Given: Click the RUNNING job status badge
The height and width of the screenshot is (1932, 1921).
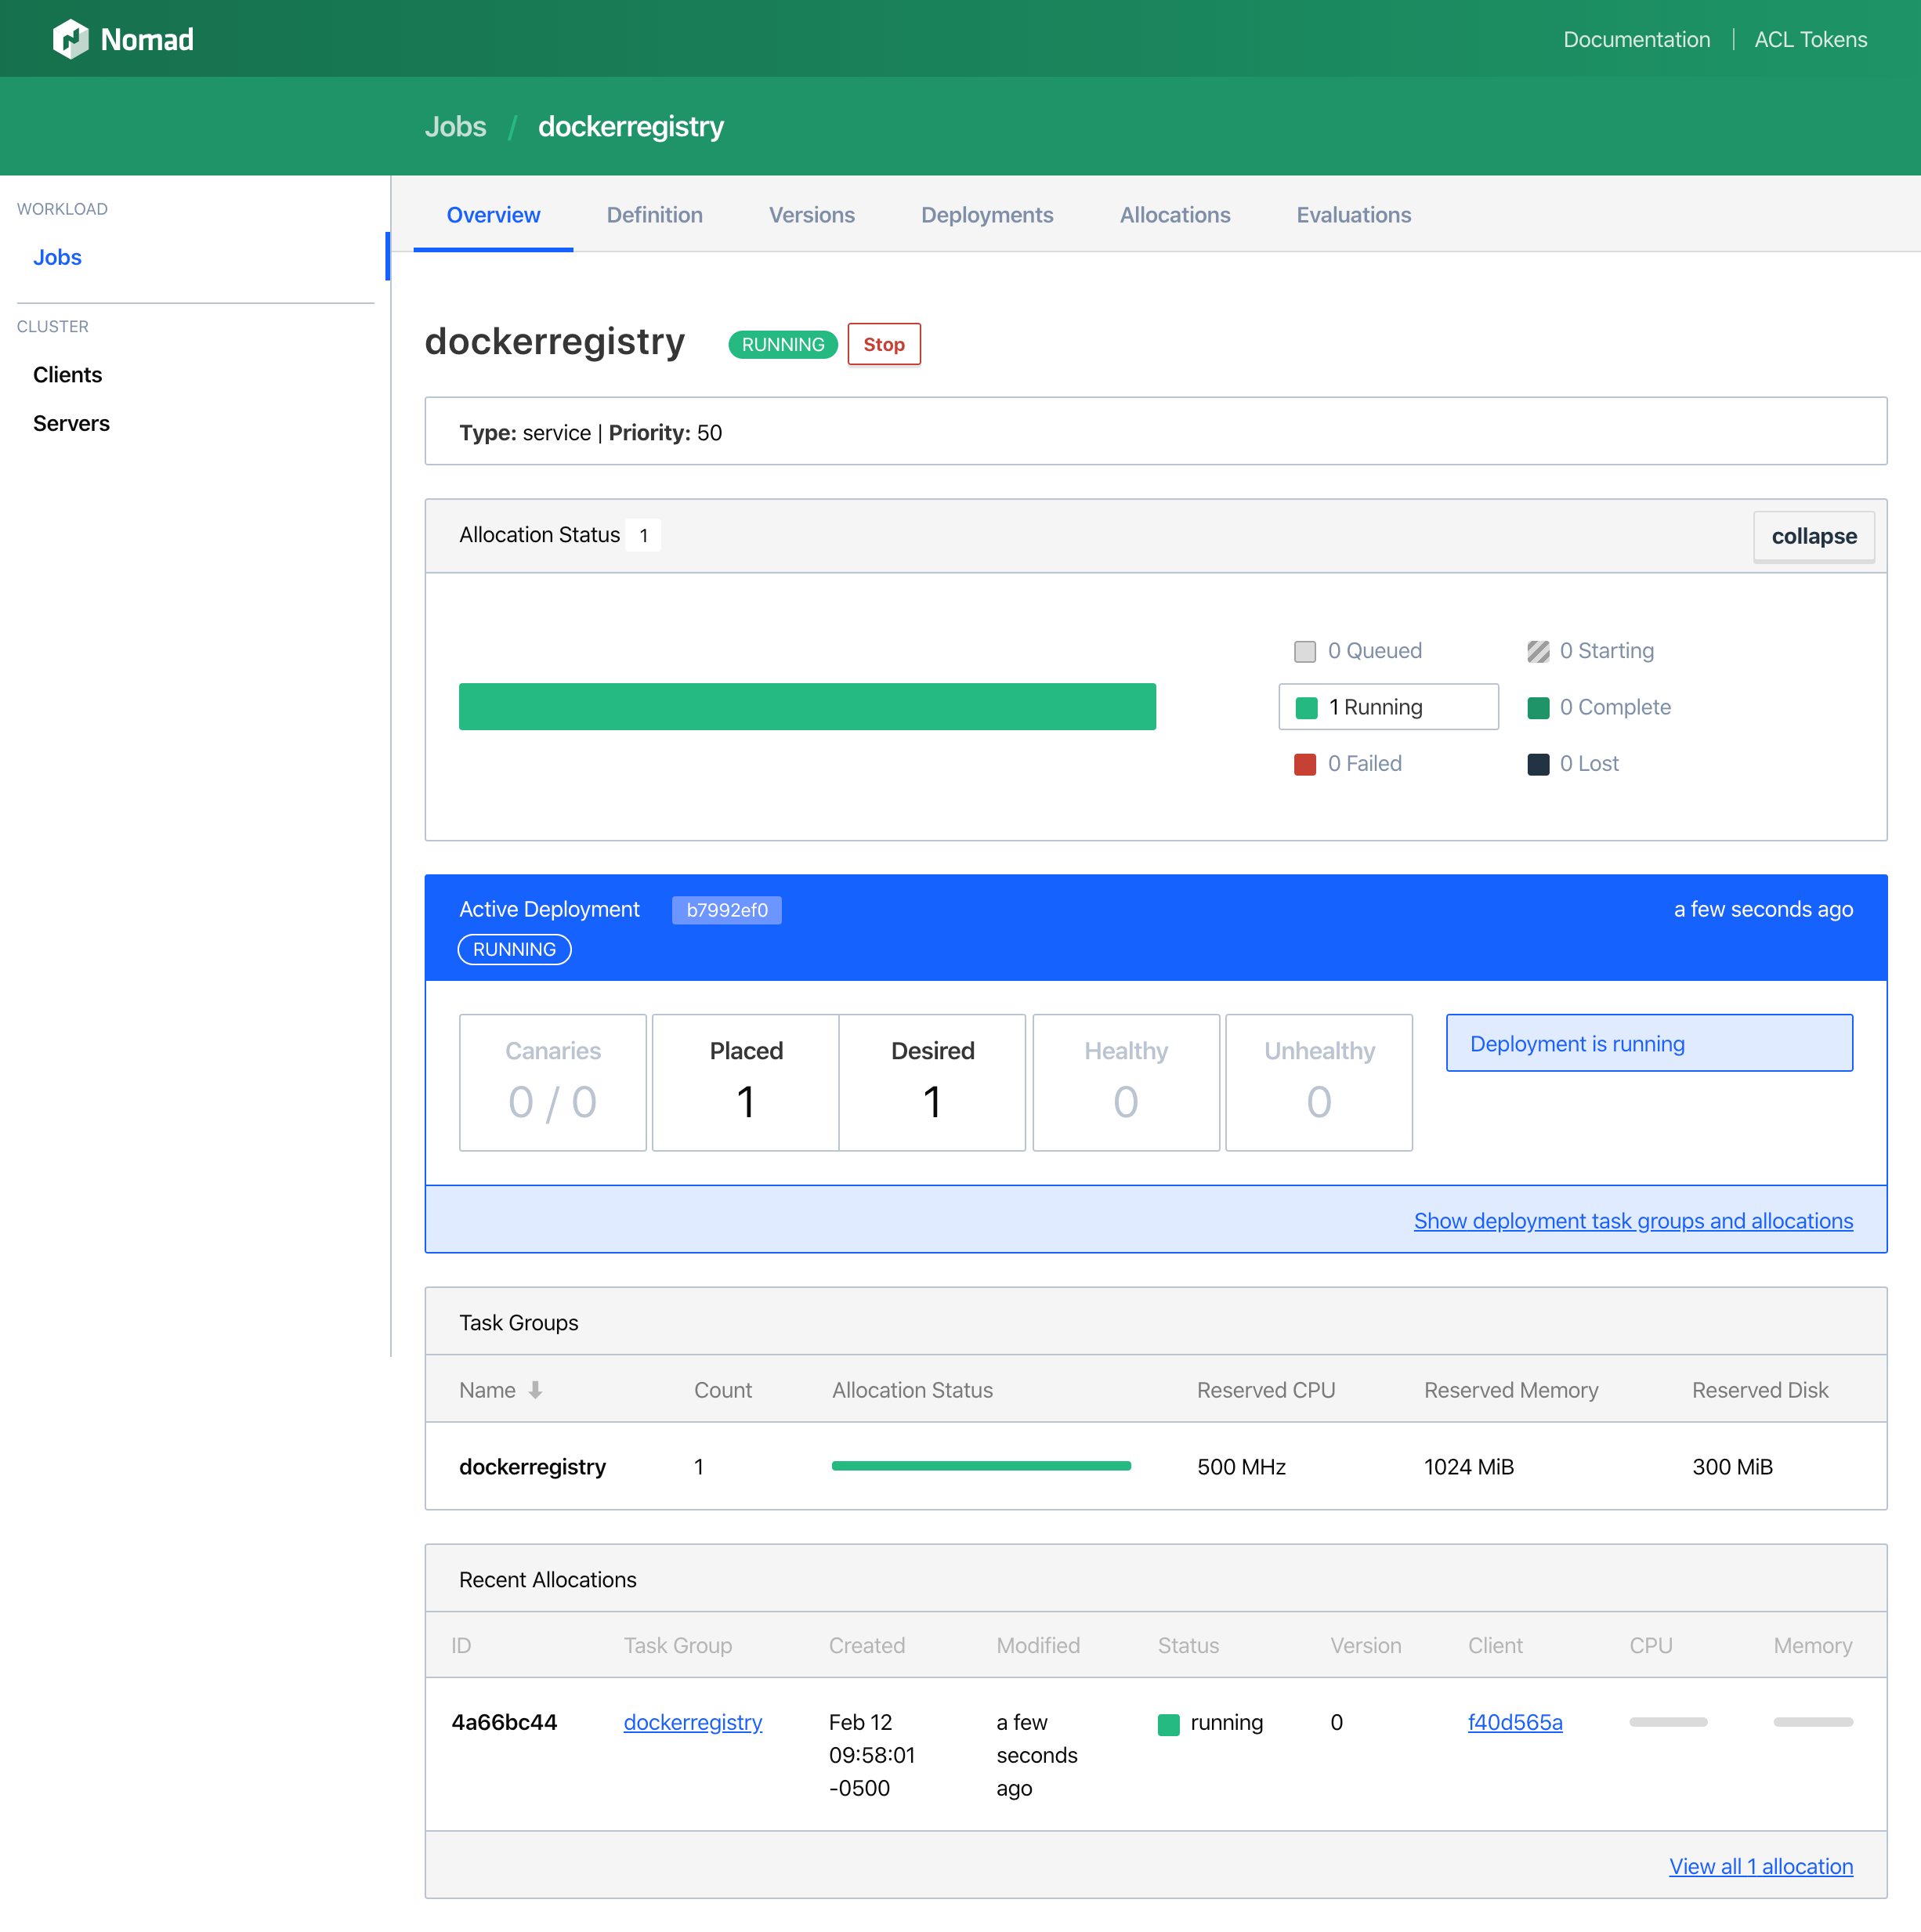Looking at the screenshot, I should pyautogui.click(x=783, y=344).
